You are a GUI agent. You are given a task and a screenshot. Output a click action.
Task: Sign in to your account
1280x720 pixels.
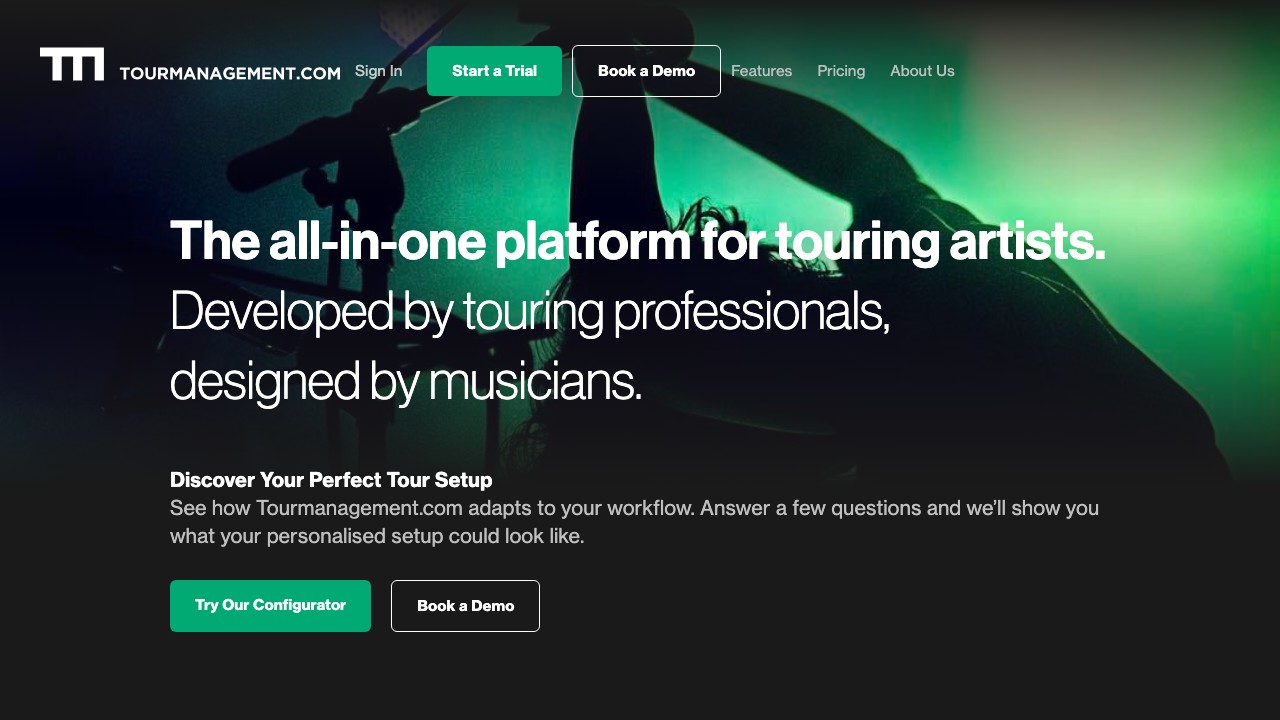coord(378,71)
